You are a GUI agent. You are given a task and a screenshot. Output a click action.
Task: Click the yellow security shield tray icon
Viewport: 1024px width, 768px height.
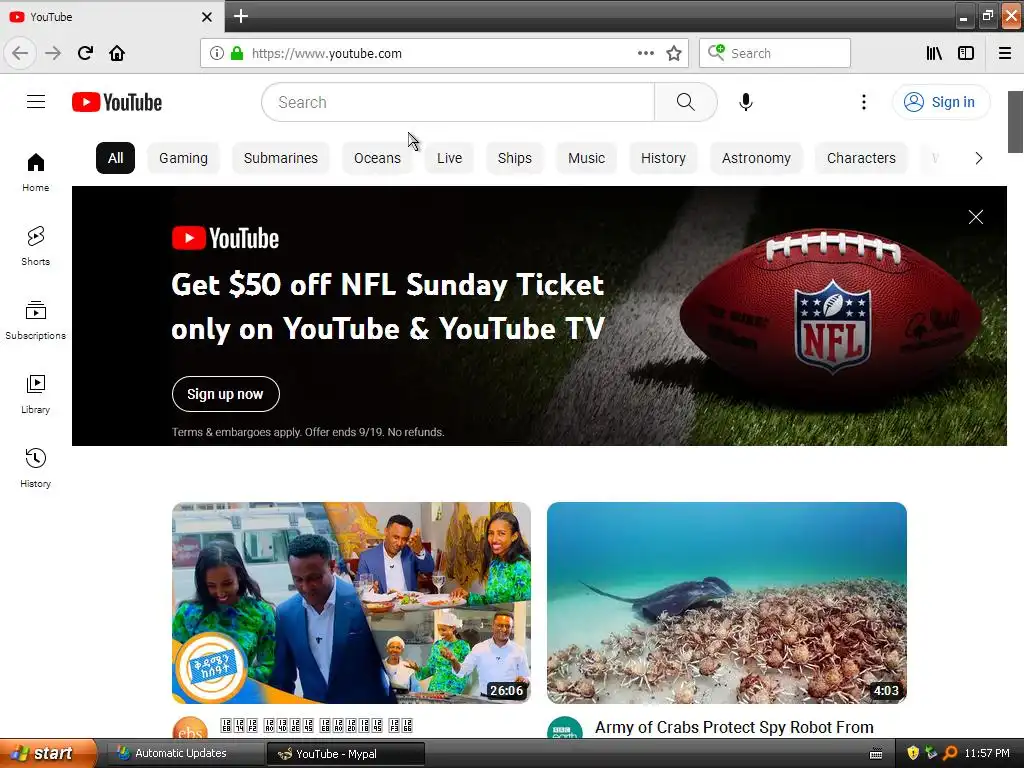(x=913, y=753)
